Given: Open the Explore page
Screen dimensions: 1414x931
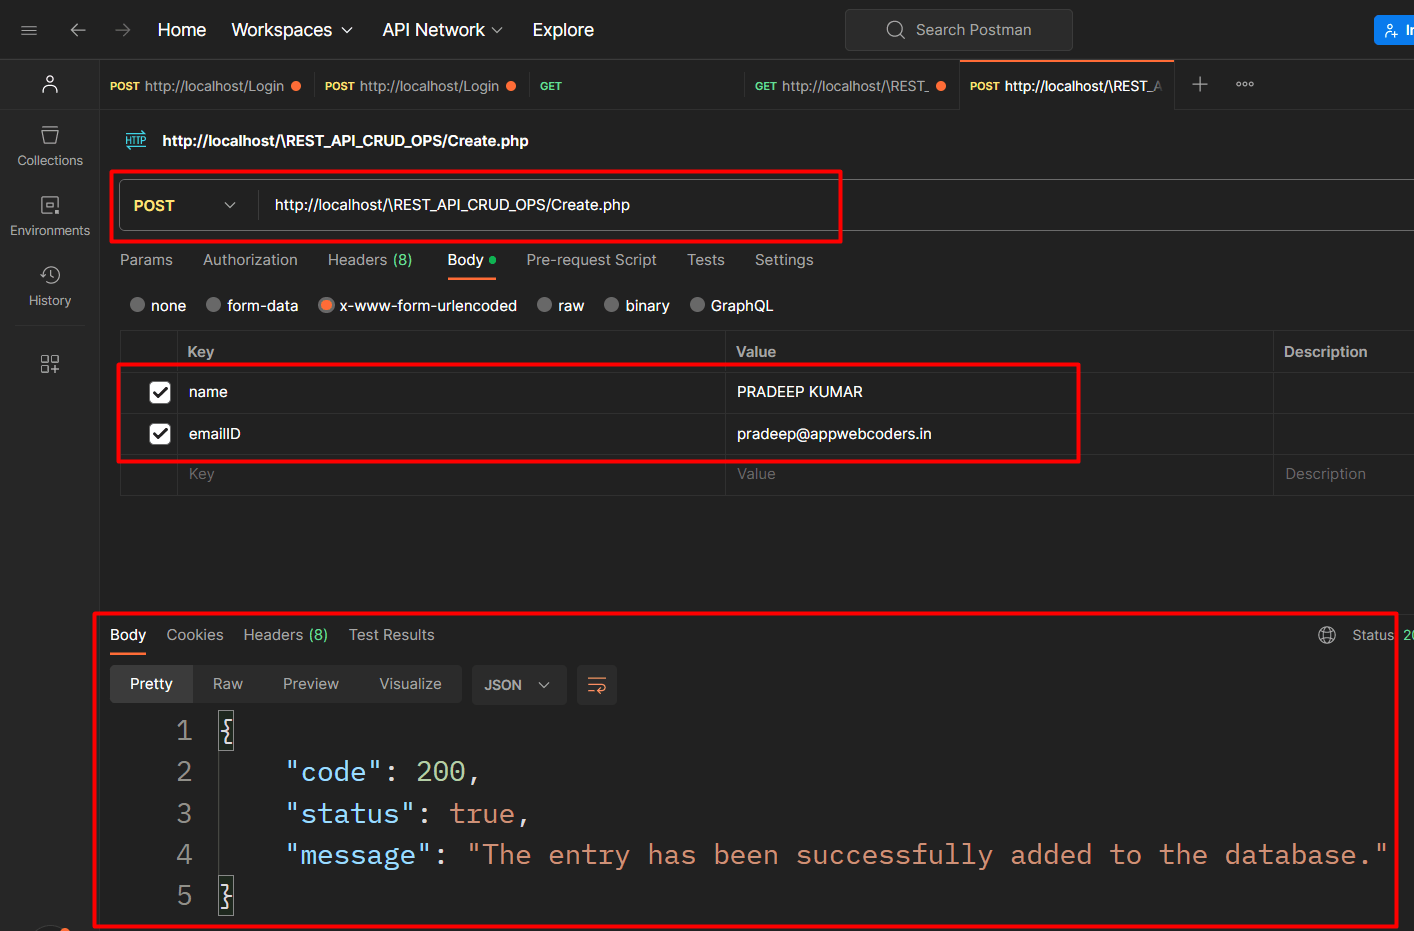Looking at the screenshot, I should point(563,30).
